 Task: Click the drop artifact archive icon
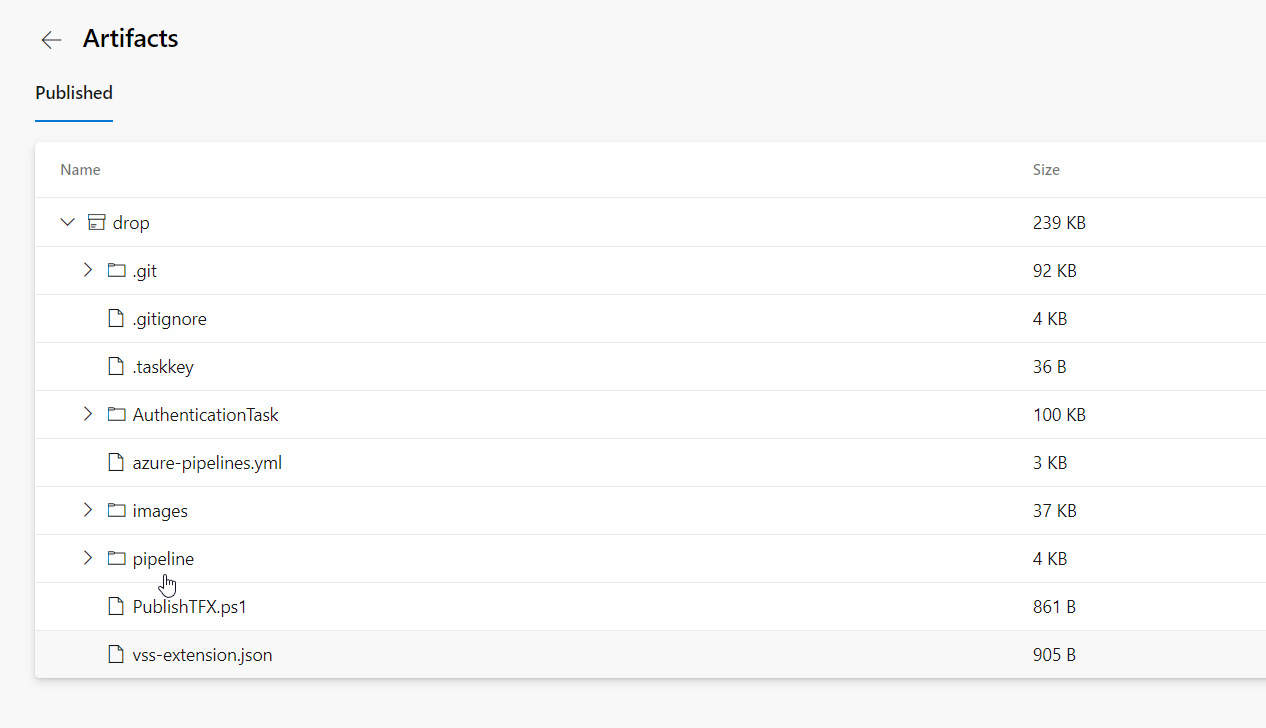(96, 222)
